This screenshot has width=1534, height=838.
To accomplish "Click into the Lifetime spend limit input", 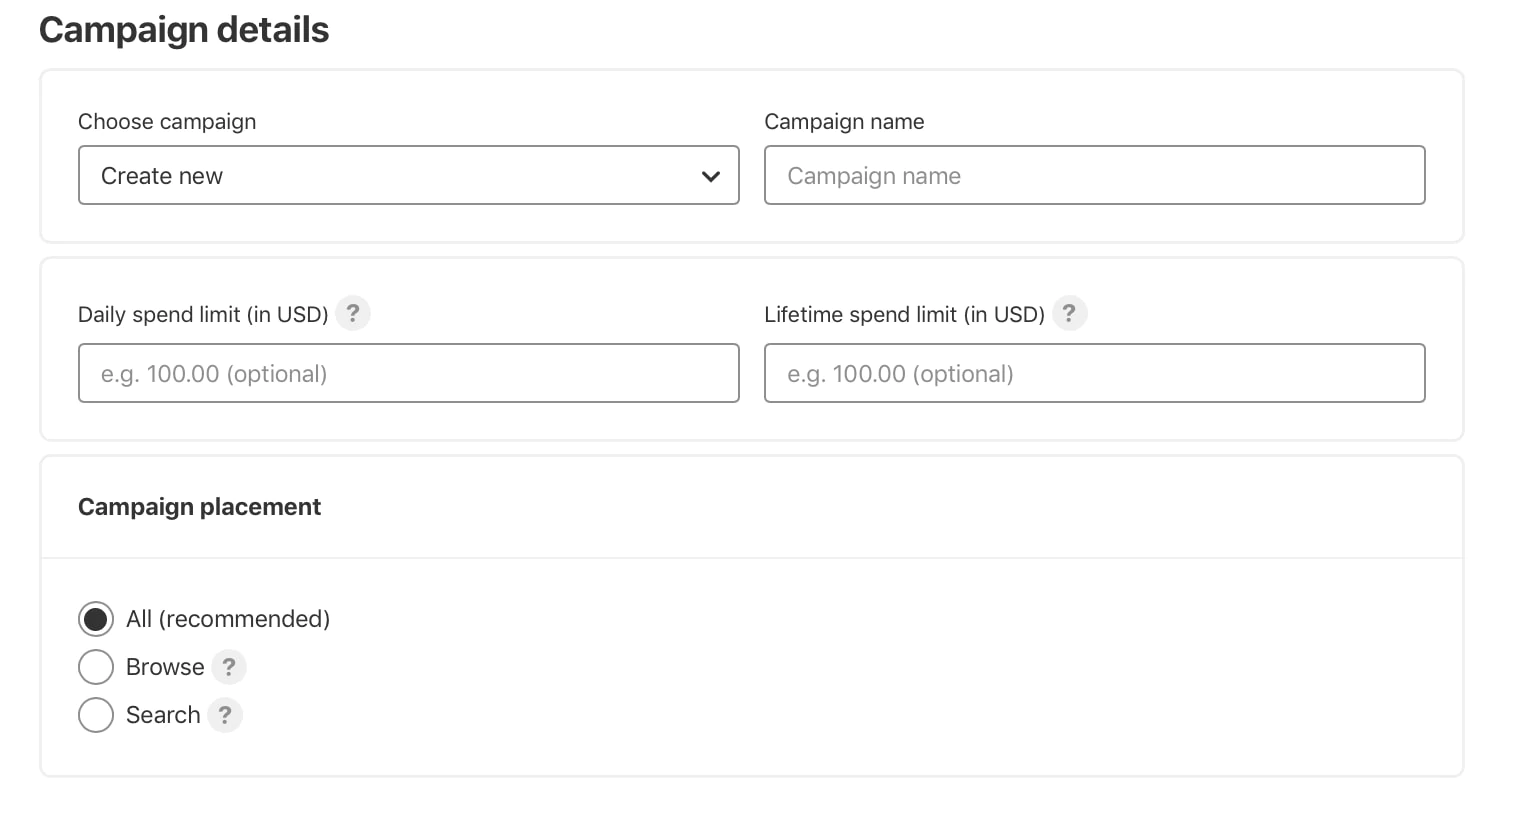I will [1094, 374].
